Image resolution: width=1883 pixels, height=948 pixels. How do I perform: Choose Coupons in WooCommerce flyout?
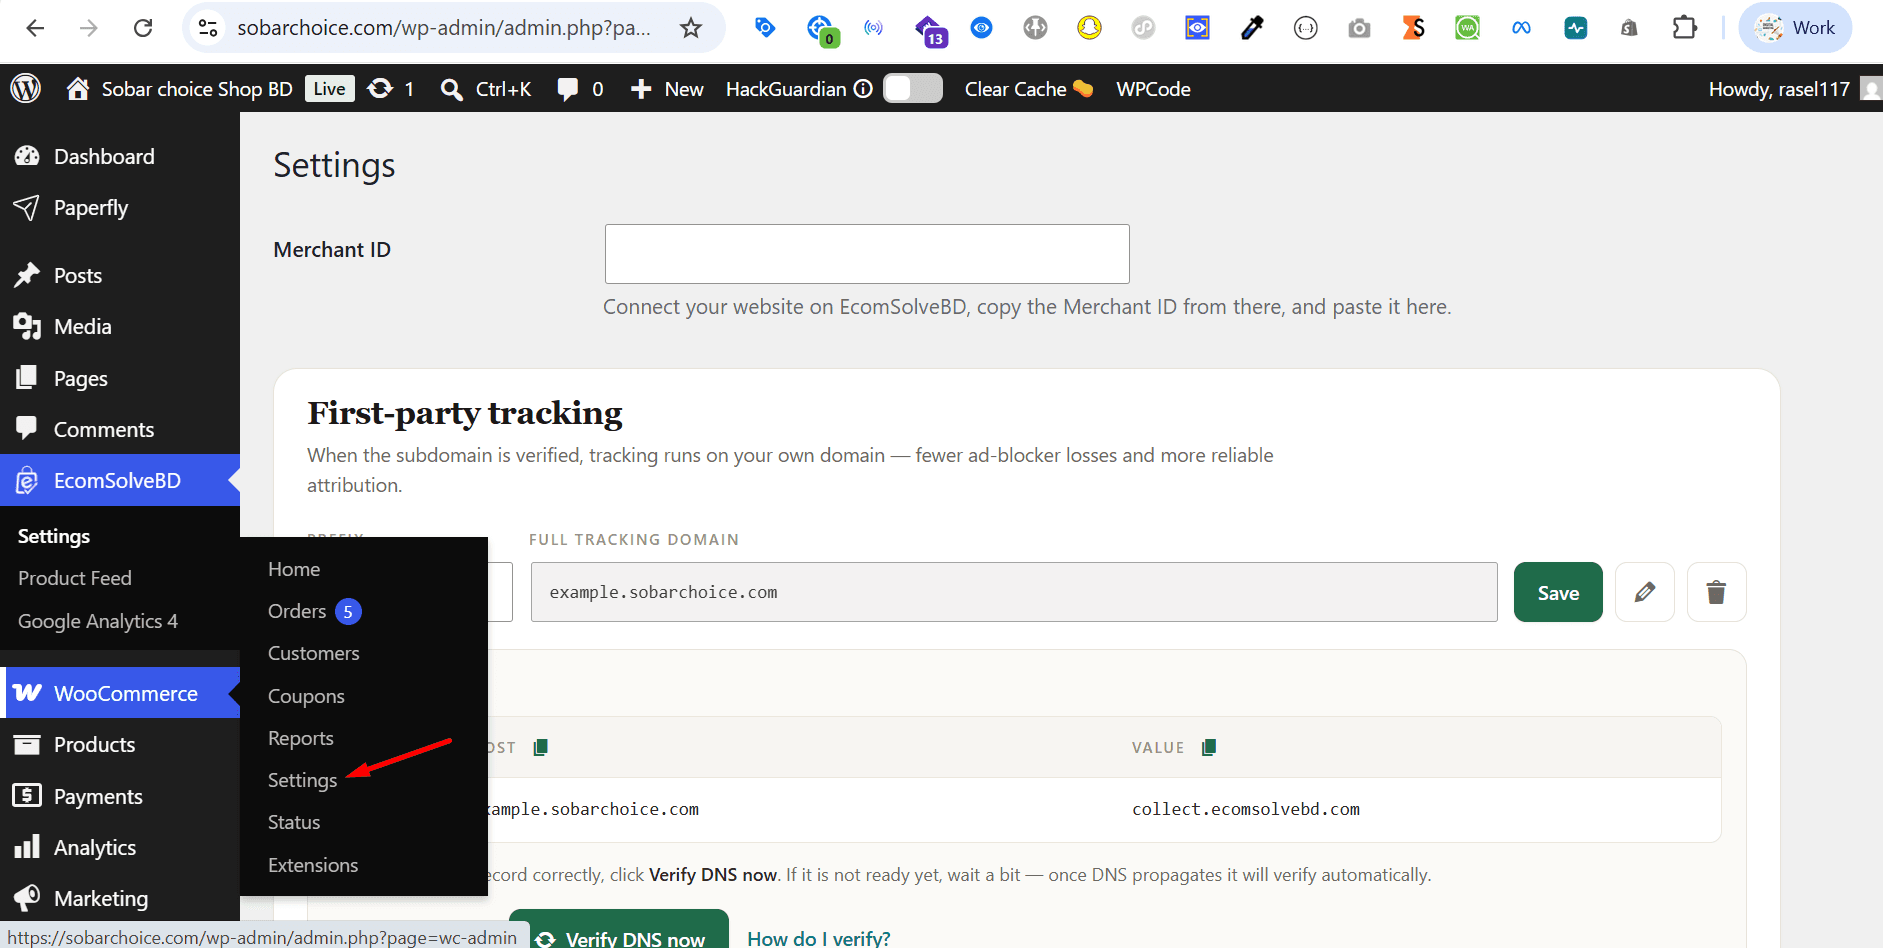[306, 696]
